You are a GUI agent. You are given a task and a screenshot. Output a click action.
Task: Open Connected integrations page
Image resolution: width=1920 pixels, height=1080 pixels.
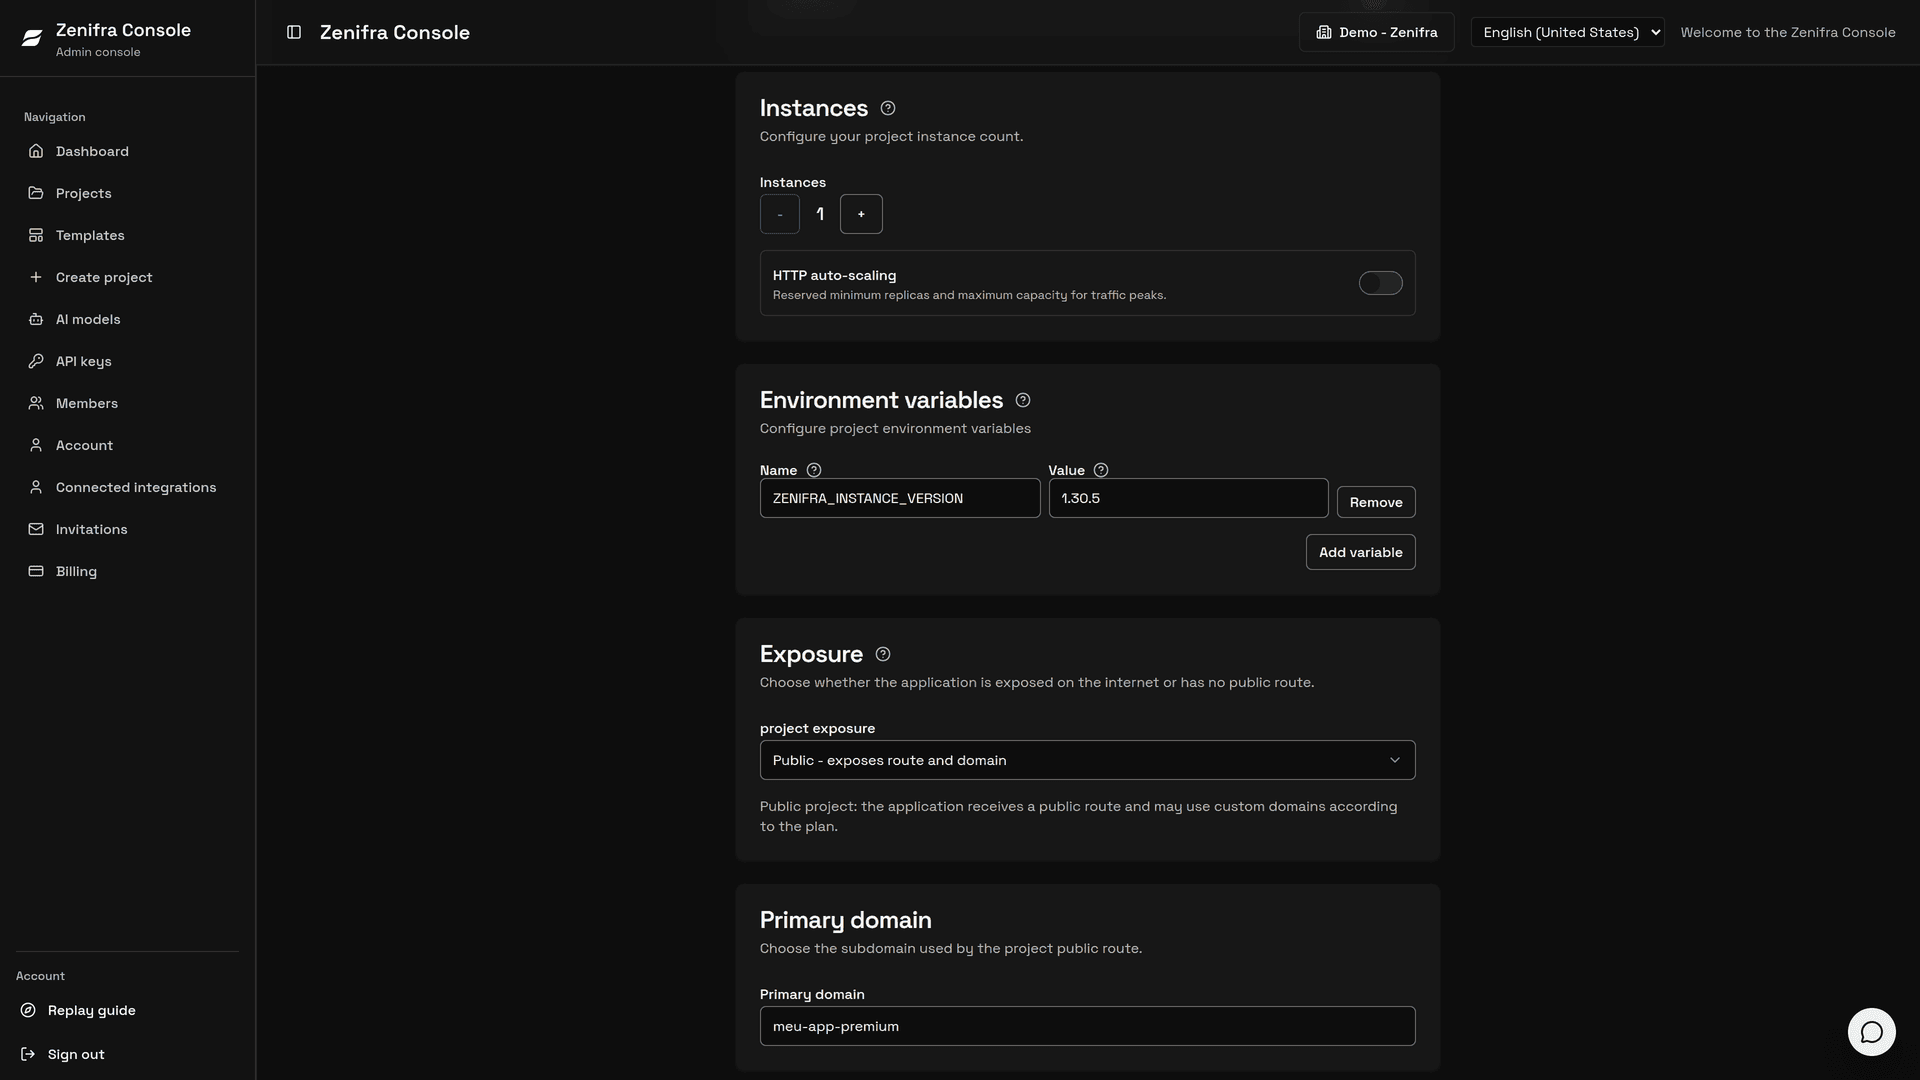127,487
